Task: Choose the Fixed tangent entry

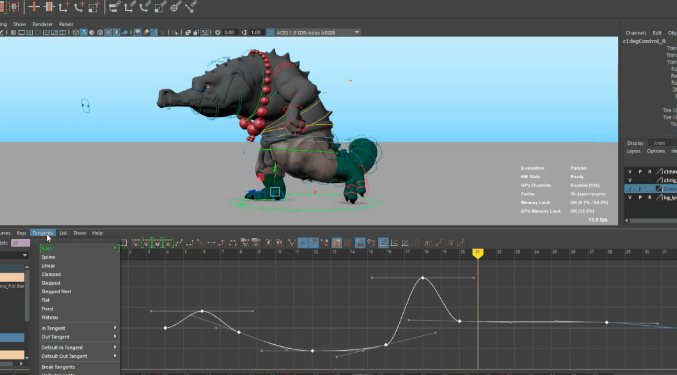Action: coord(47,309)
